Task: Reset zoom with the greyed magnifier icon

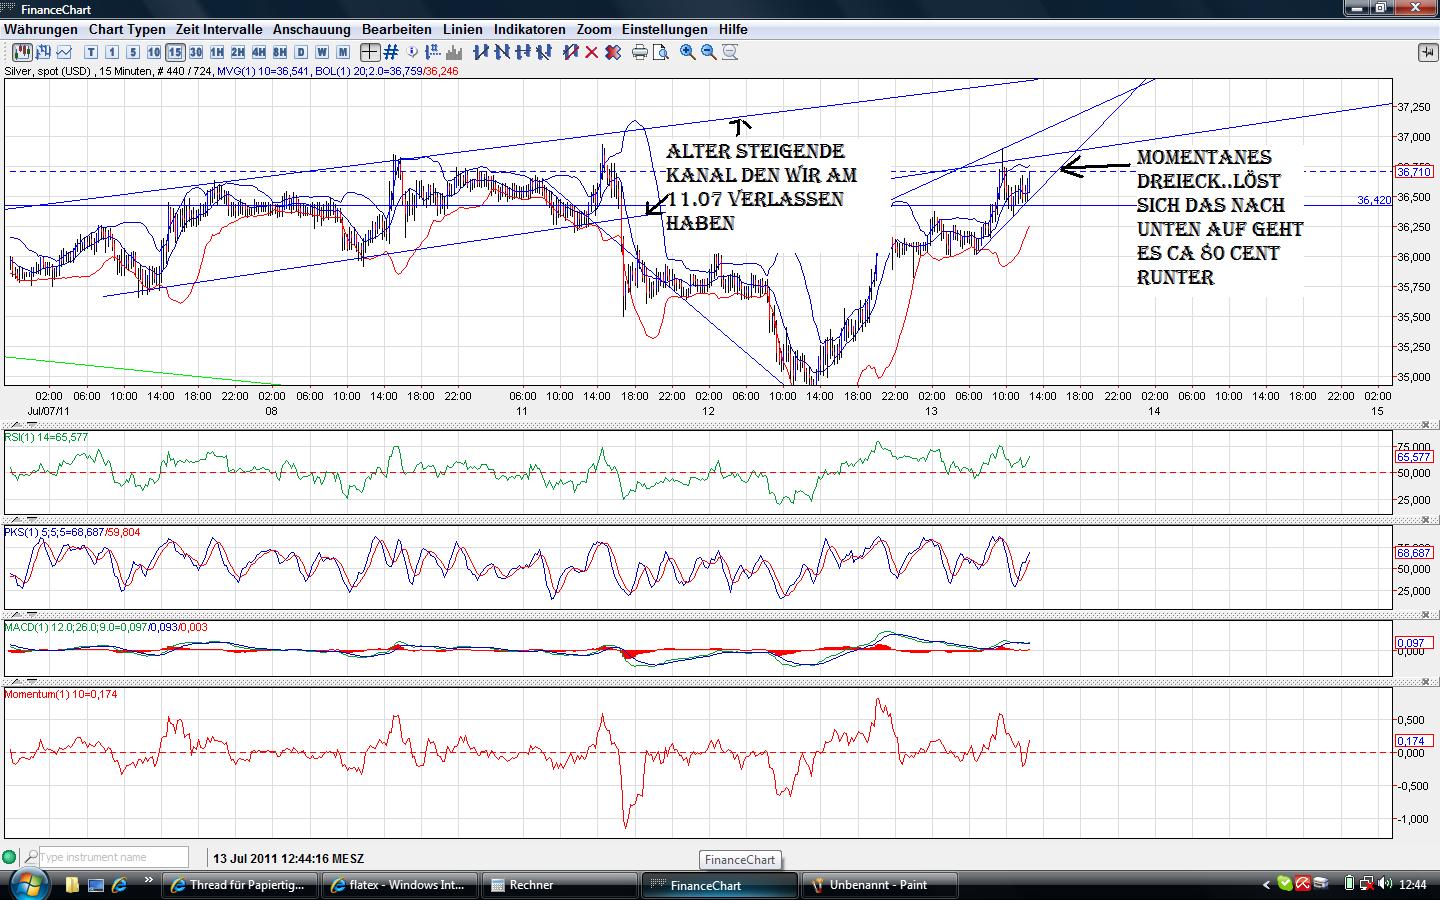Action: [730, 52]
